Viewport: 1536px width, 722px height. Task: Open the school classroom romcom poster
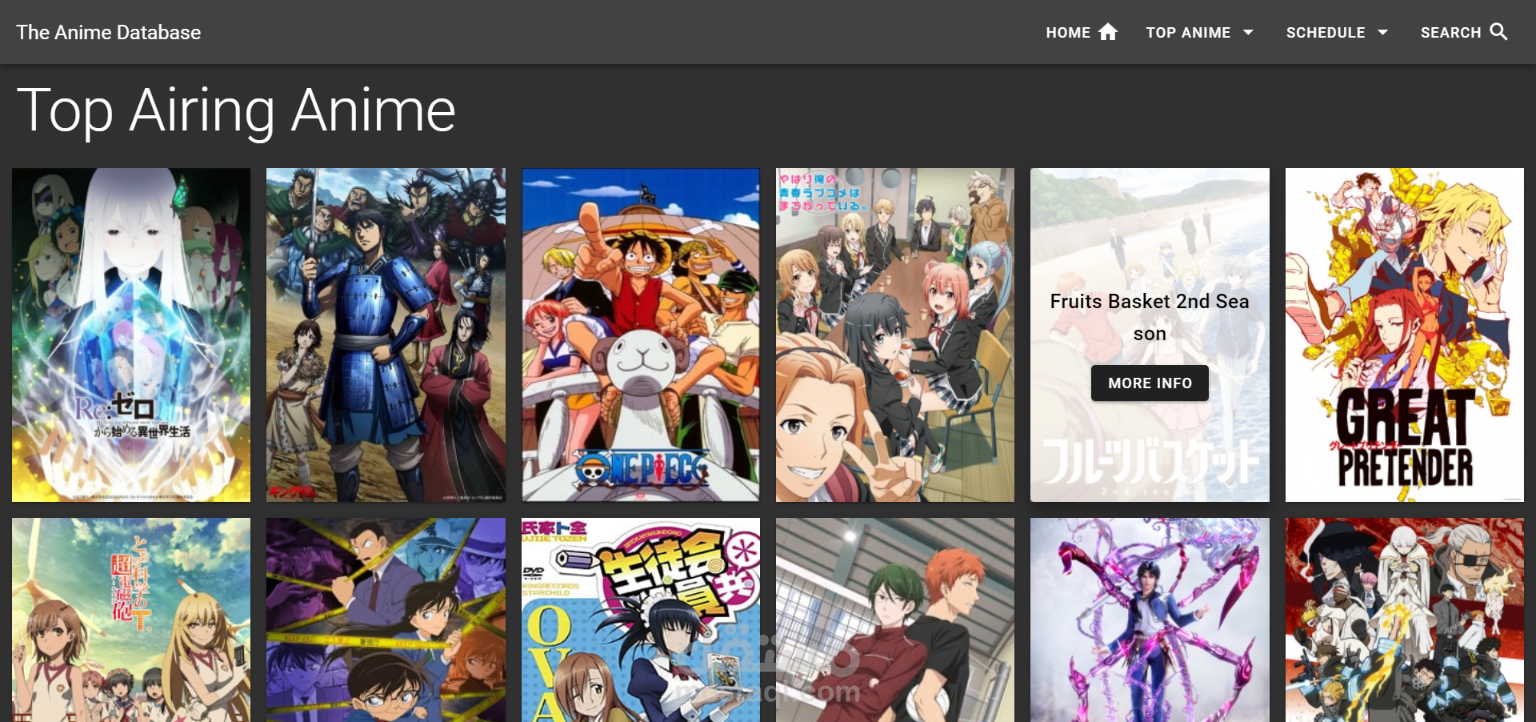pyautogui.click(x=895, y=335)
